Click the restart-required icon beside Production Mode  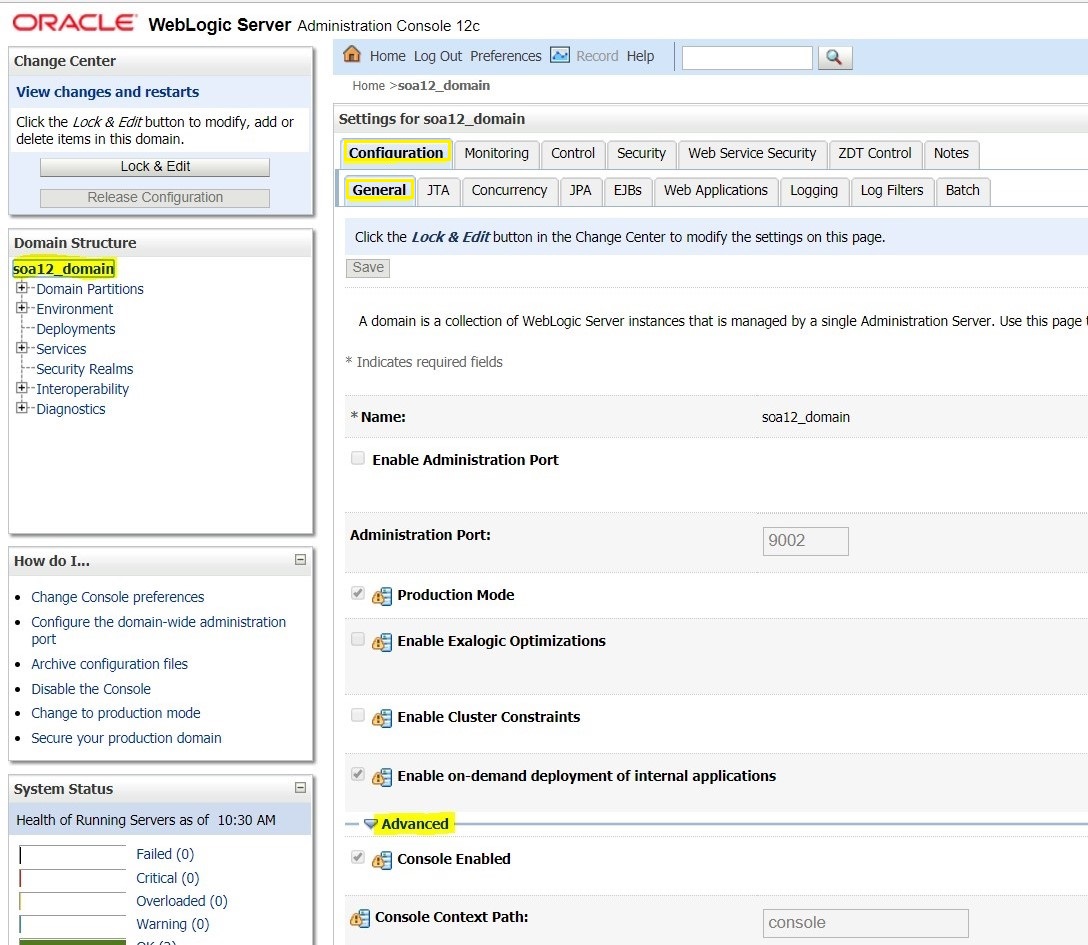(381, 596)
